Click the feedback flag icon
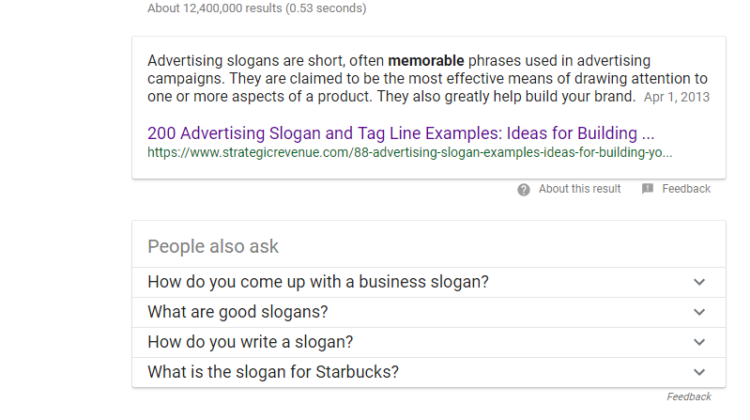Image resolution: width=750 pixels, height=420 pixels. 647,189
